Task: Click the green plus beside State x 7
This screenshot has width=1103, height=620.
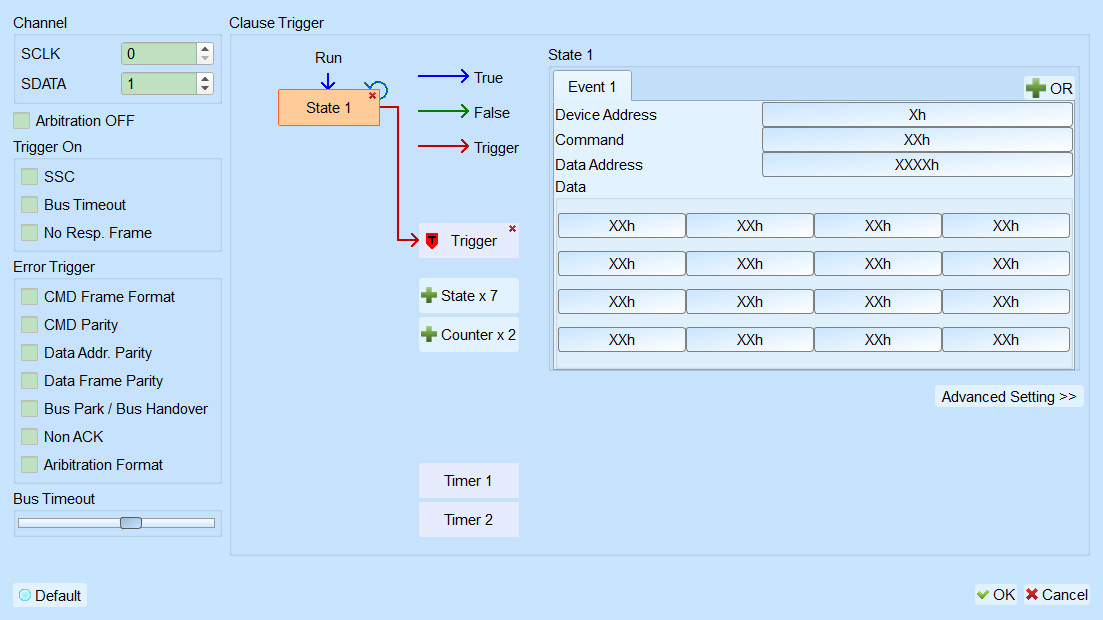Action: click(428, 296)
